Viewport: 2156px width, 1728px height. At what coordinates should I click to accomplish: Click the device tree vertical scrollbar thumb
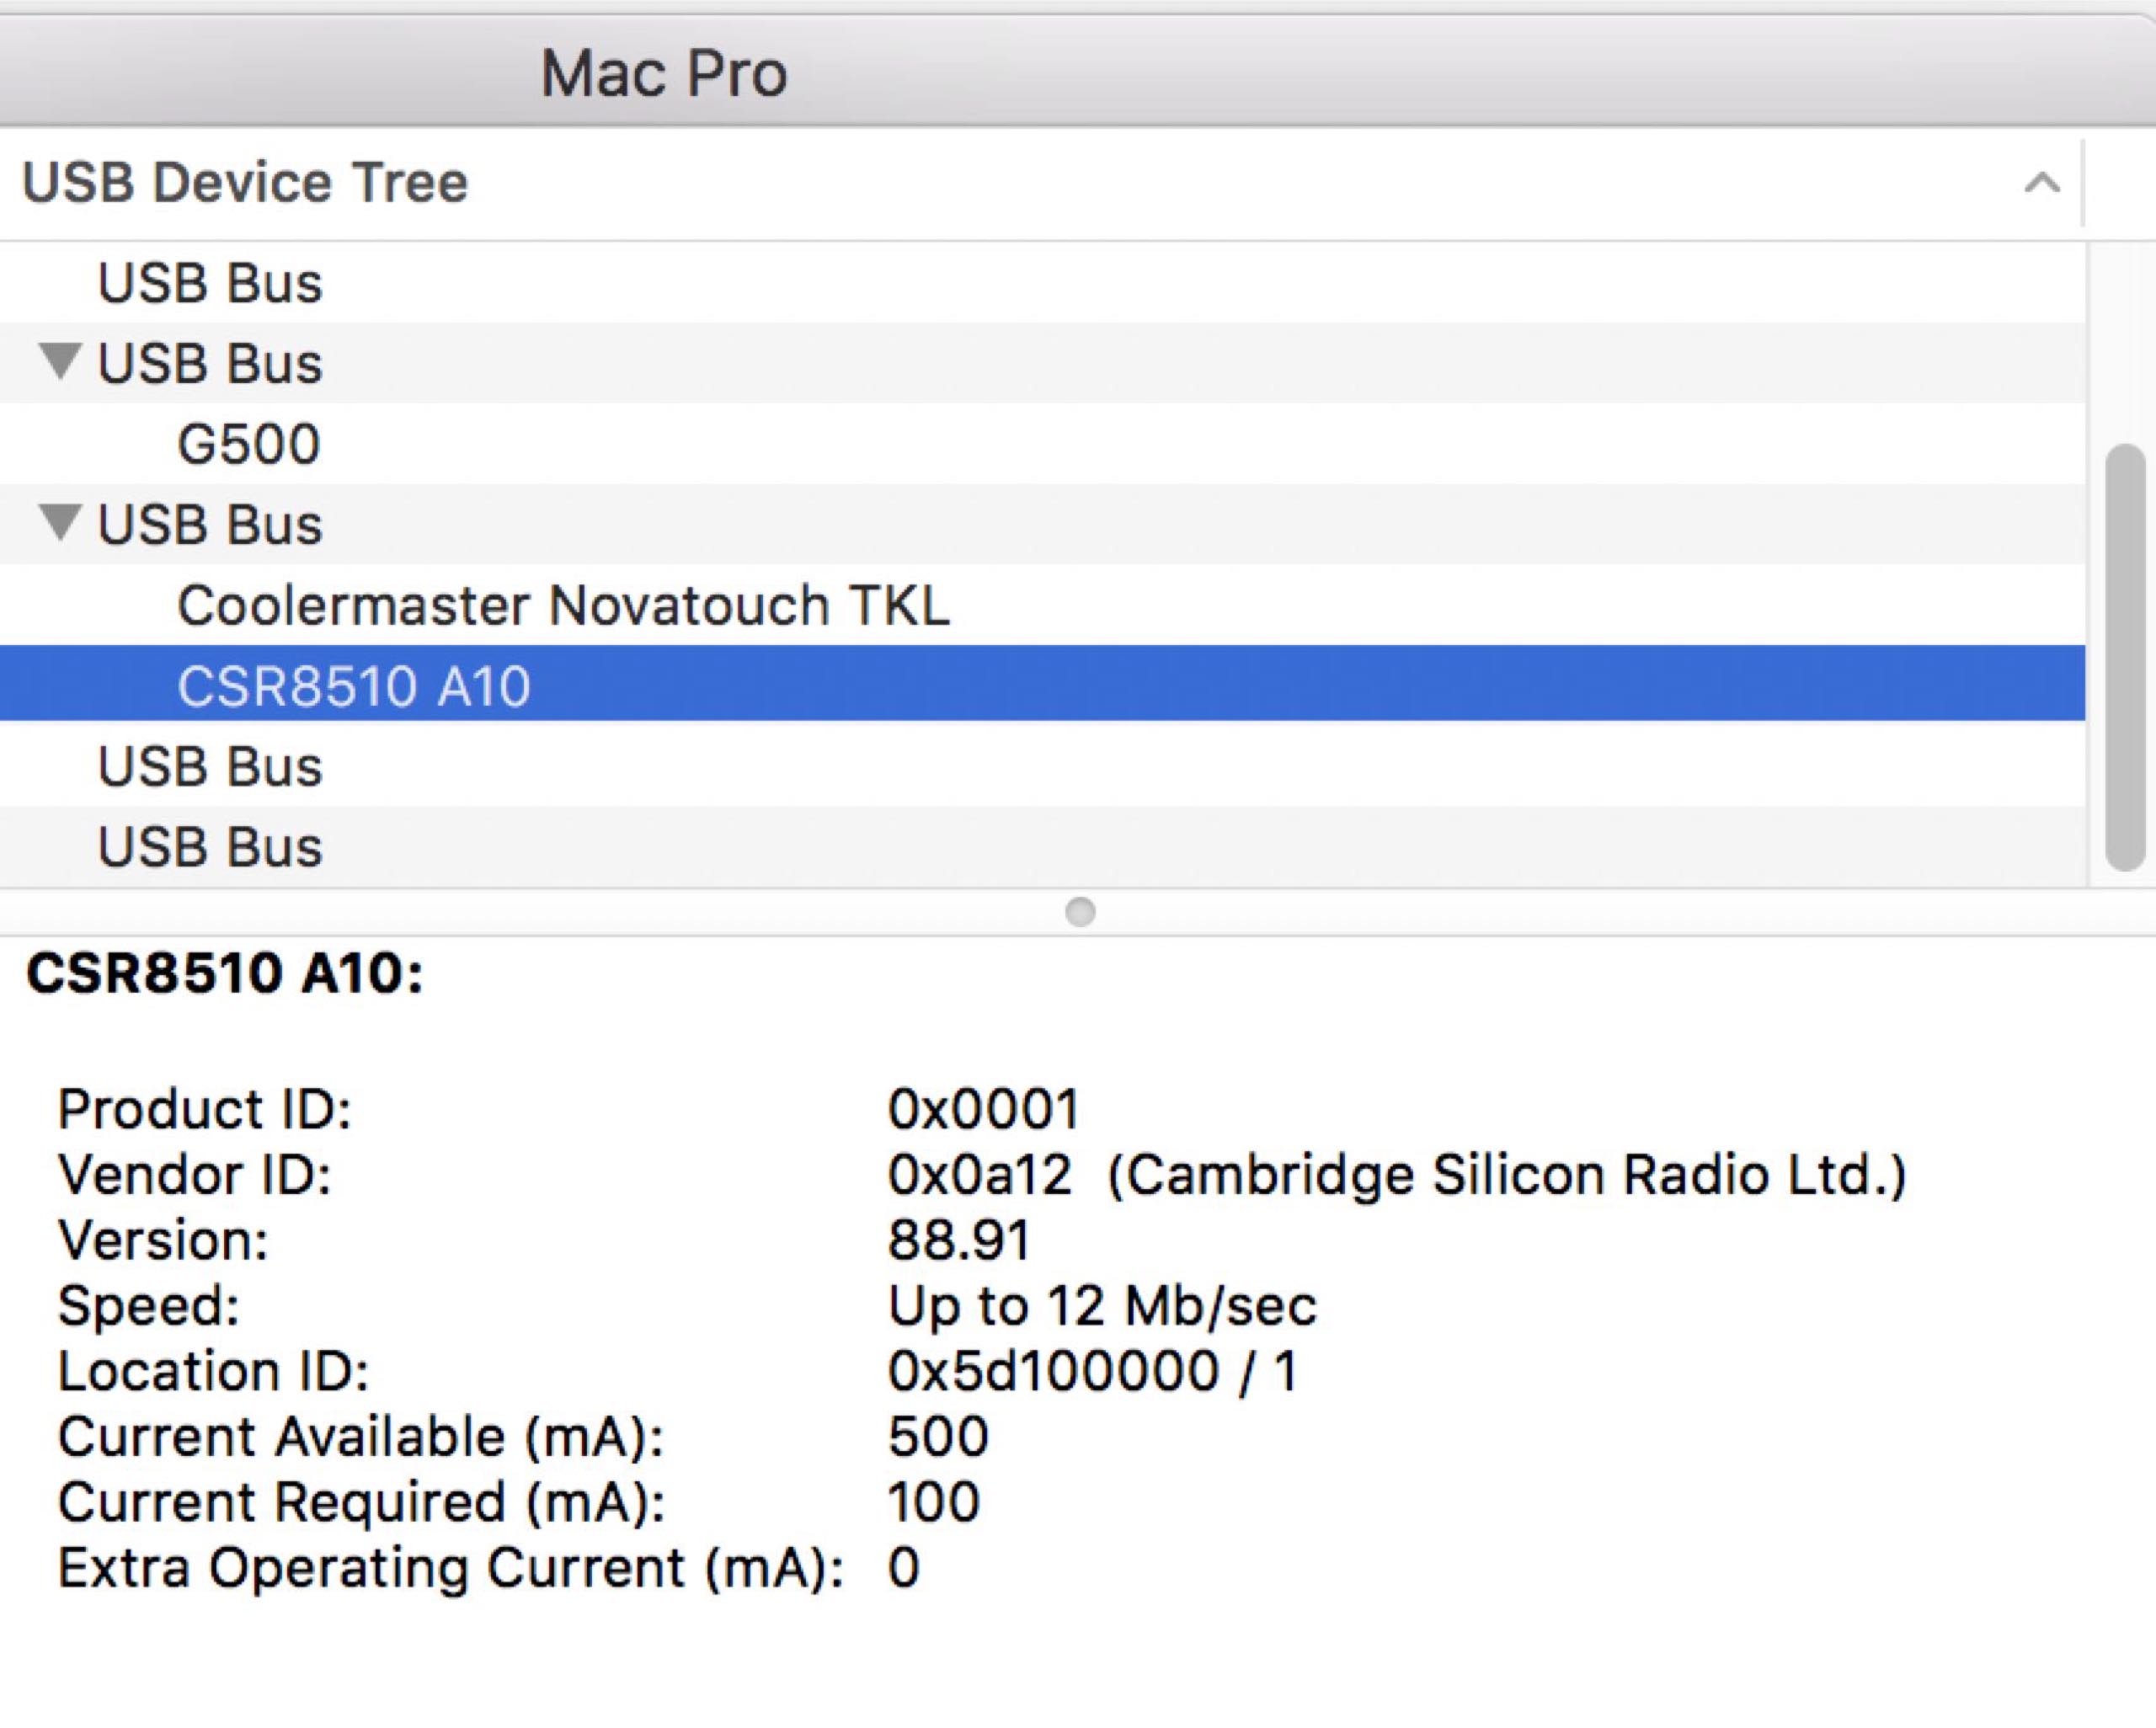(2124, 658)
